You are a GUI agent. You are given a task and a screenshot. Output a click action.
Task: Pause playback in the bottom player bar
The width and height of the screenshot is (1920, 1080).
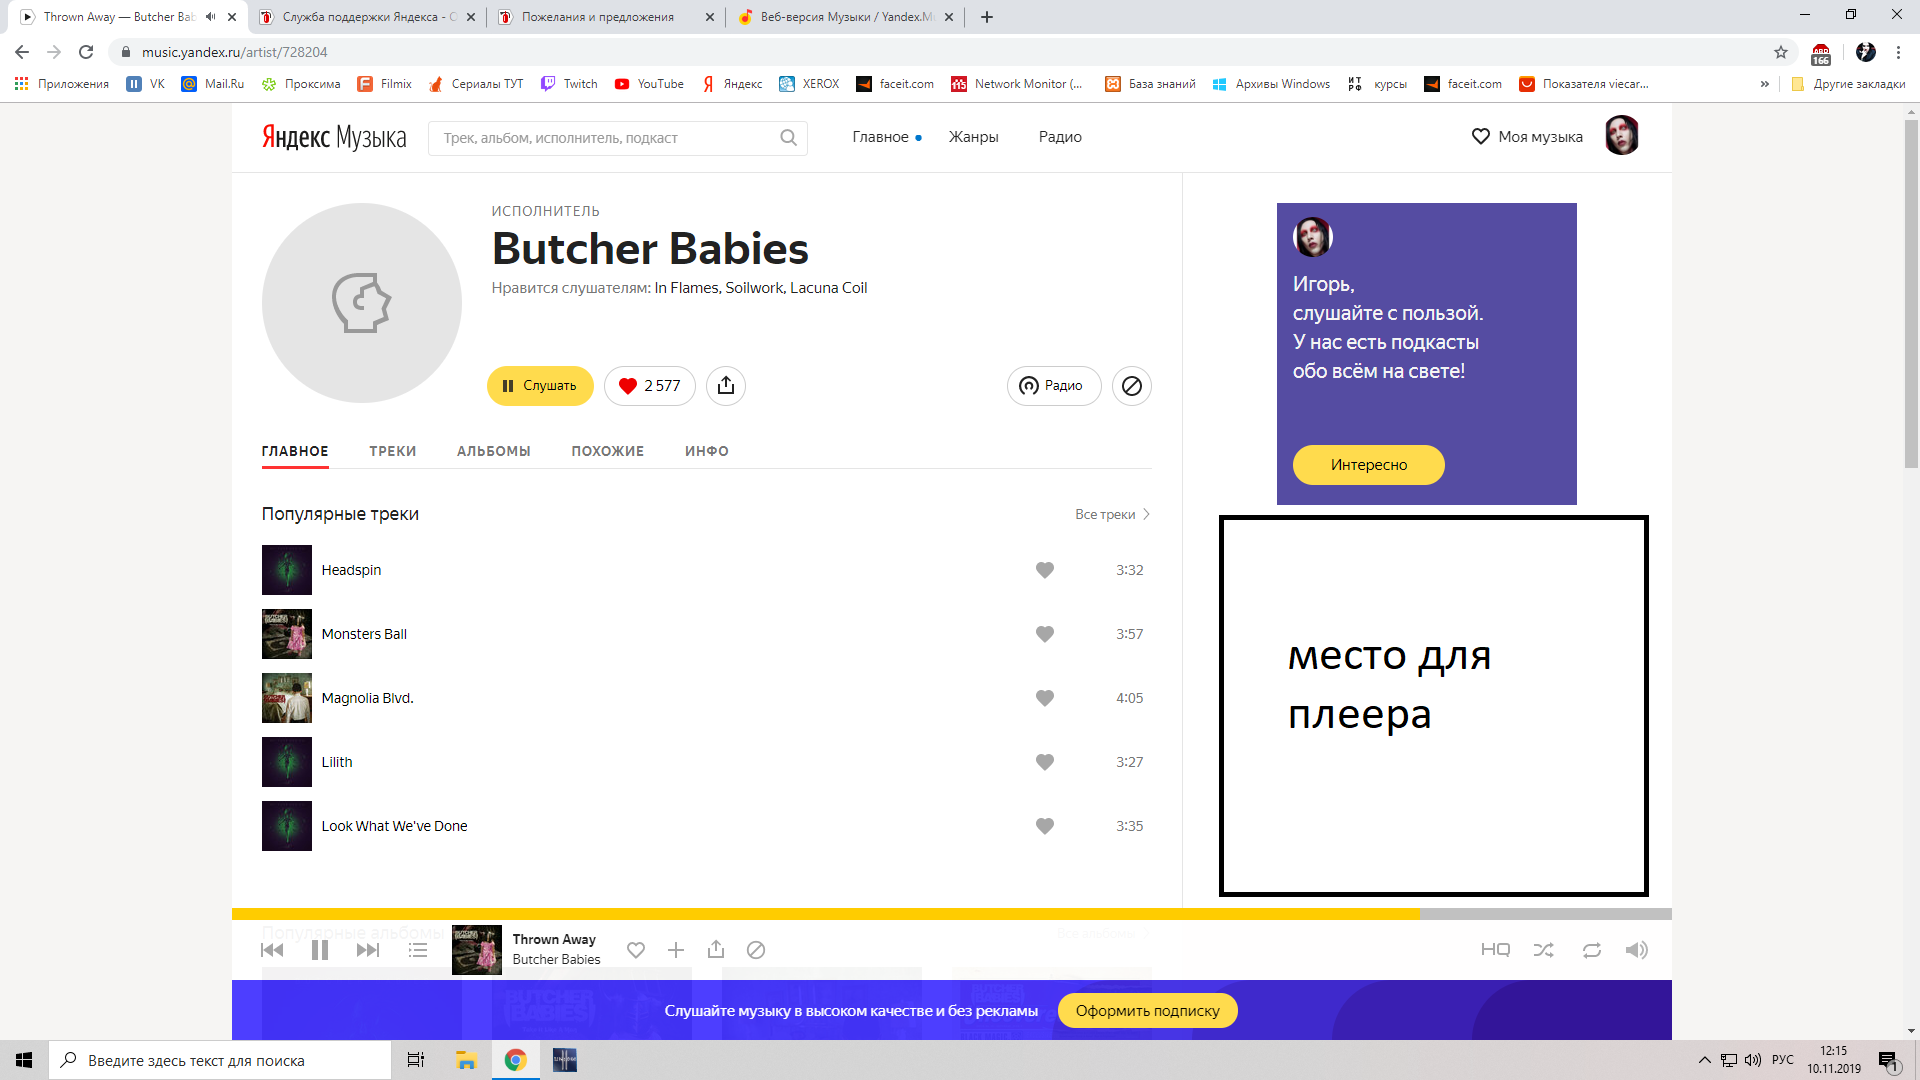tap(320, 950)
